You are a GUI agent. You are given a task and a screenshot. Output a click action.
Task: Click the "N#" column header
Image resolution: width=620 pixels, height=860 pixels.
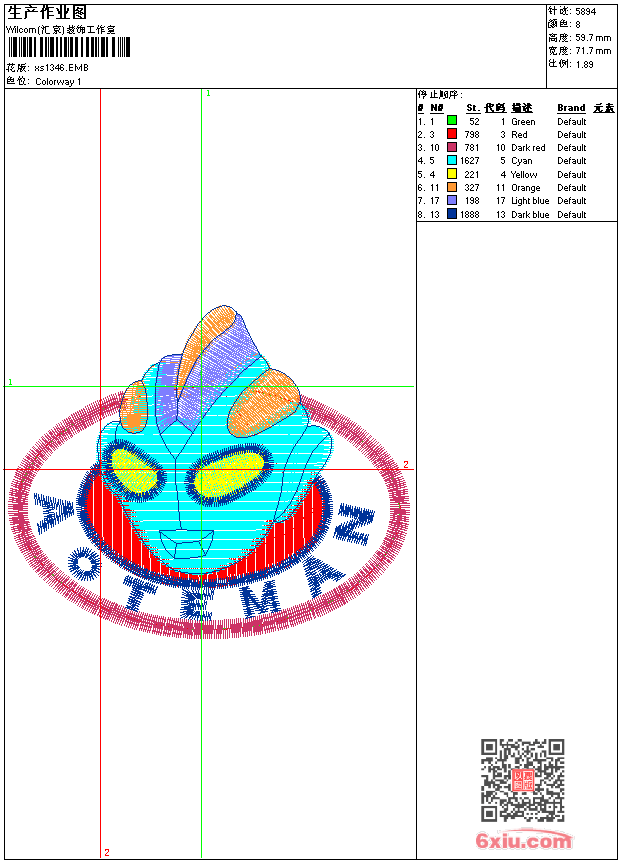click(437, 108)
